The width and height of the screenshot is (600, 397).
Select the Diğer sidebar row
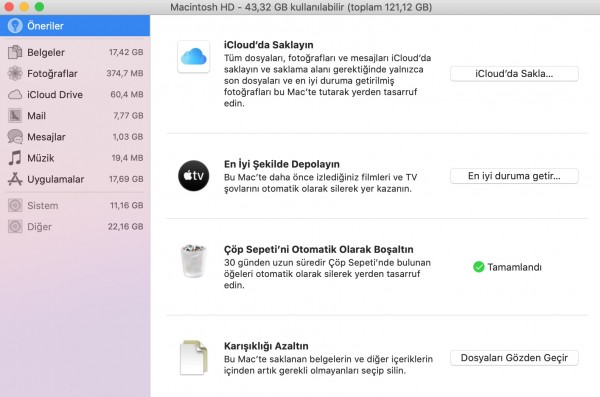click(75, 227)
